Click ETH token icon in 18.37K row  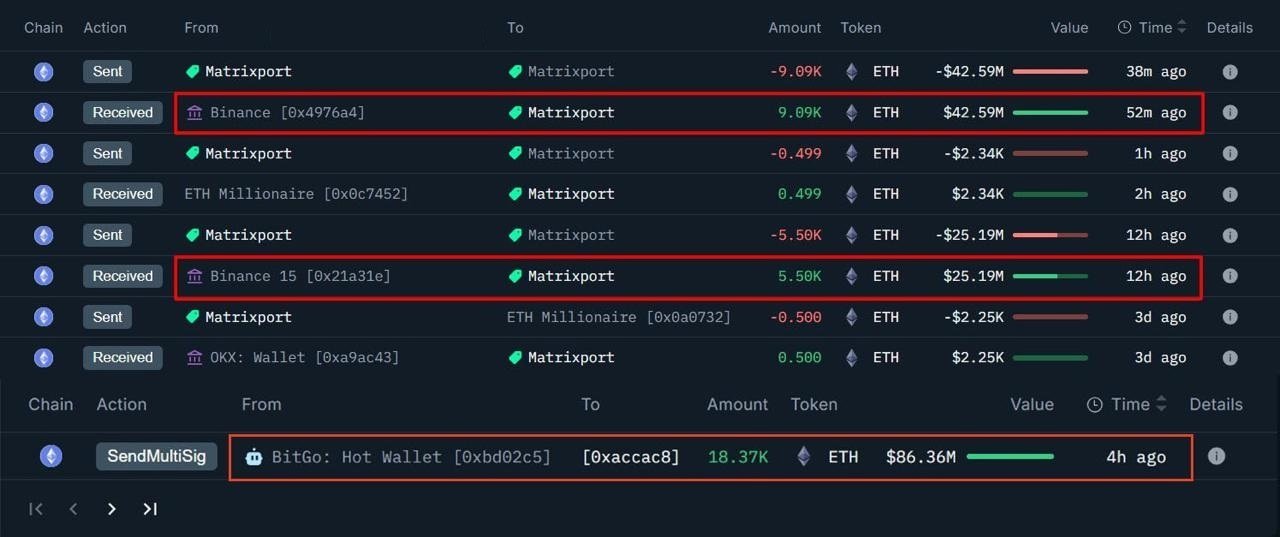[x=804, y=456]
